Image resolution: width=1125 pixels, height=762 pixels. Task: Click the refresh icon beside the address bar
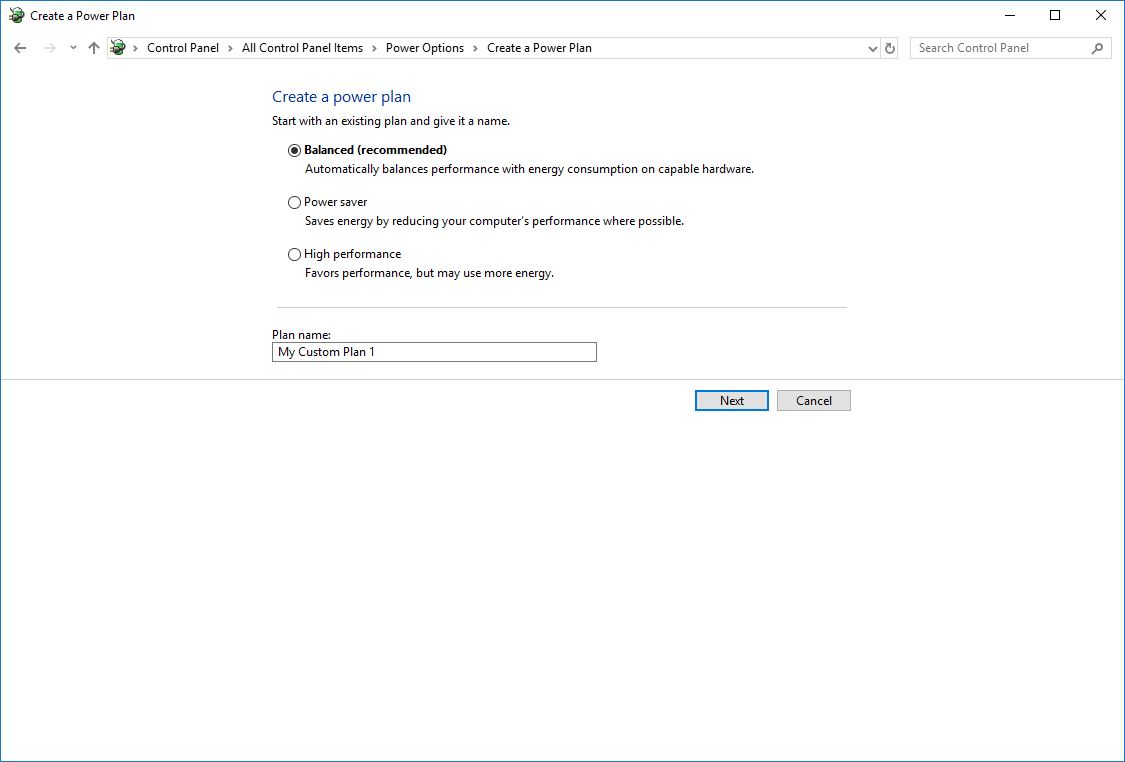tap(889, 47)
